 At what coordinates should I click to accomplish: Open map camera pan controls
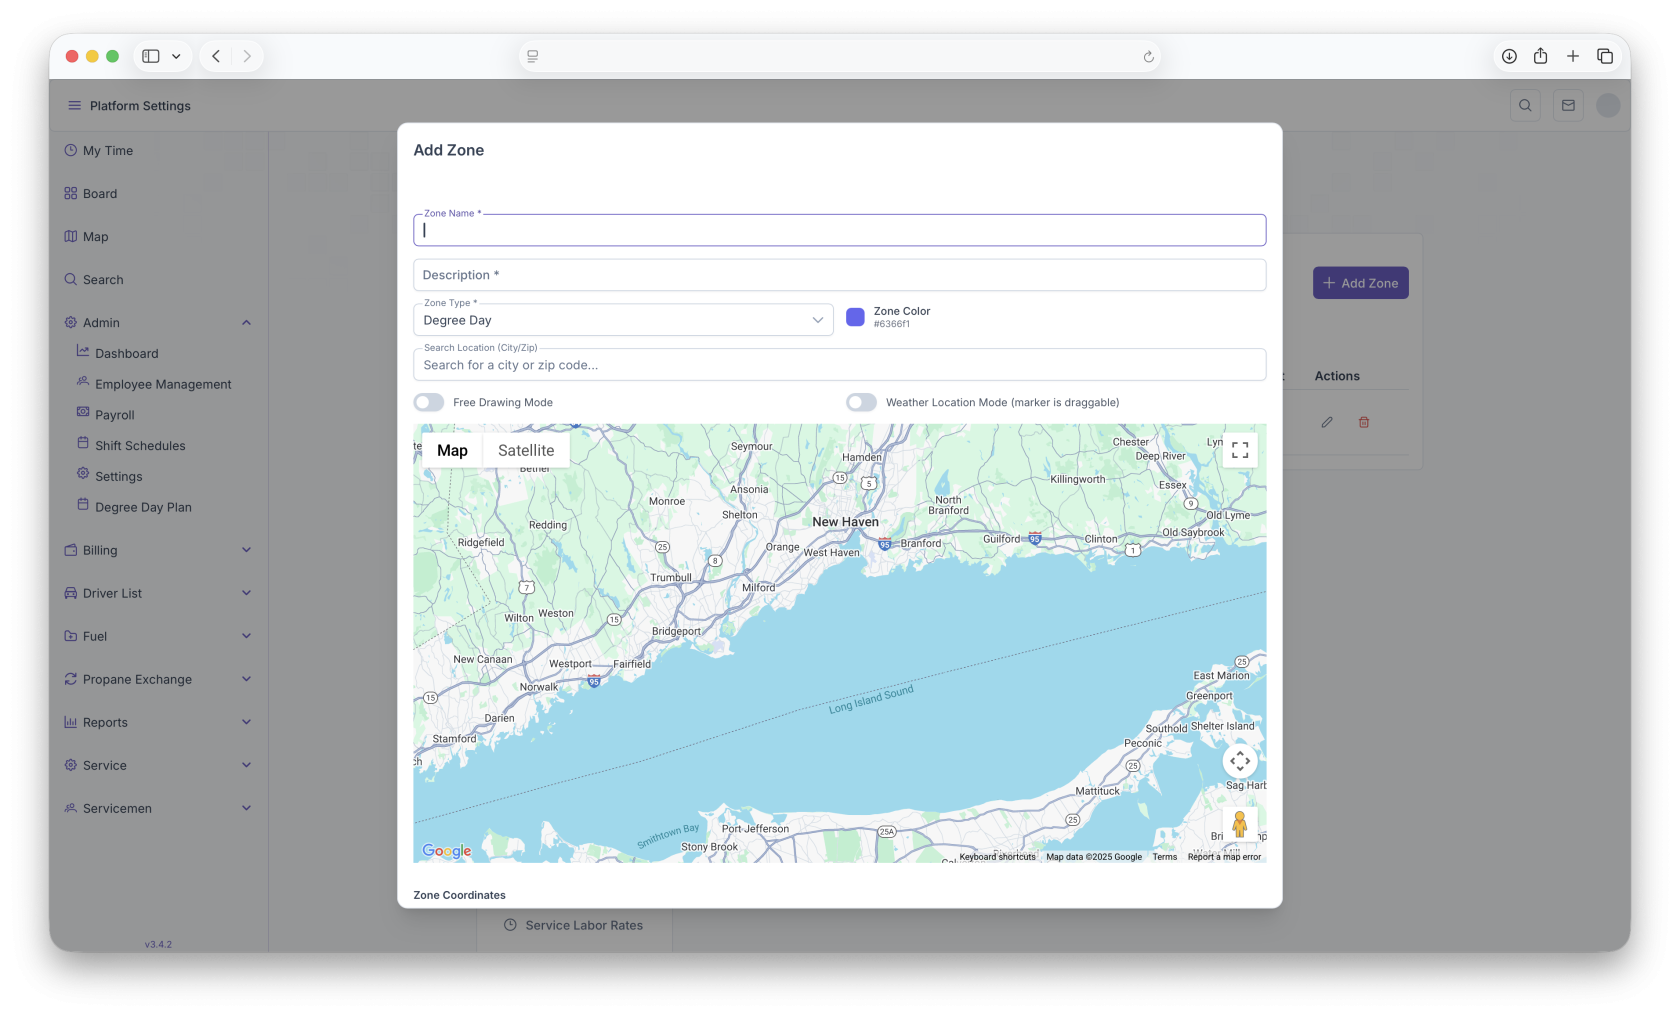click(x=1239, y=761)
